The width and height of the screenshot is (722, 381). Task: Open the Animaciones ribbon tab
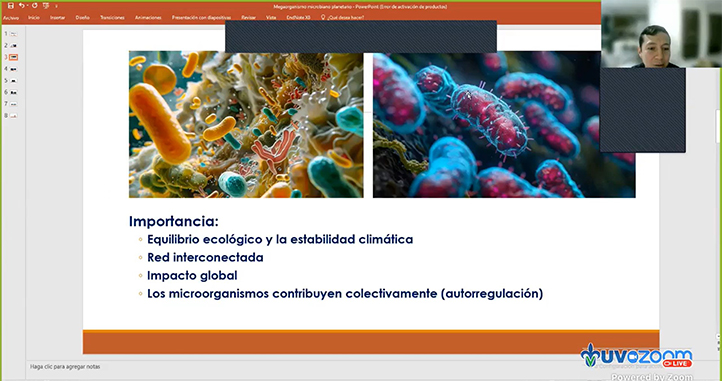coord(148,18)
